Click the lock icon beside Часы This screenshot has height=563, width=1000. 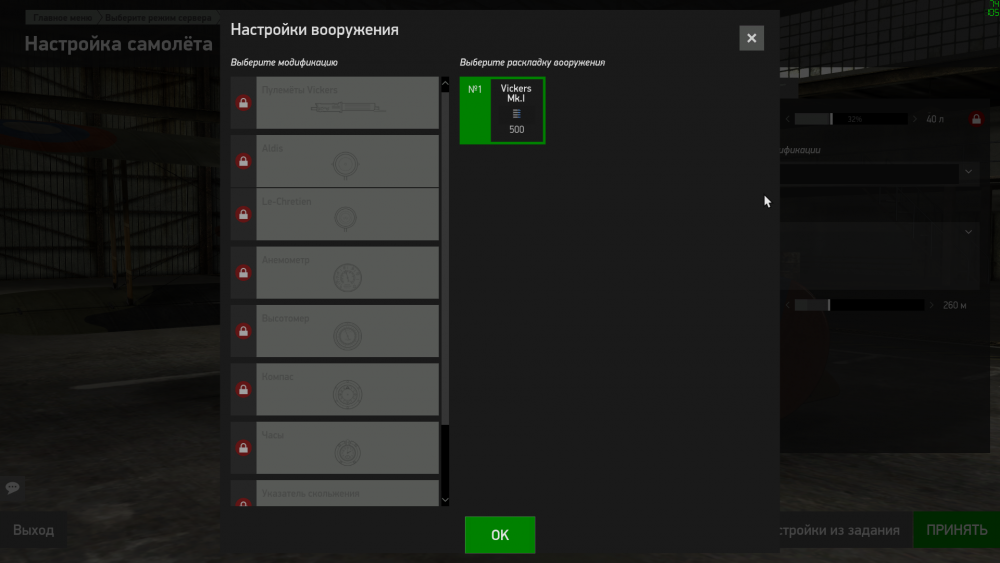[243, 448]
